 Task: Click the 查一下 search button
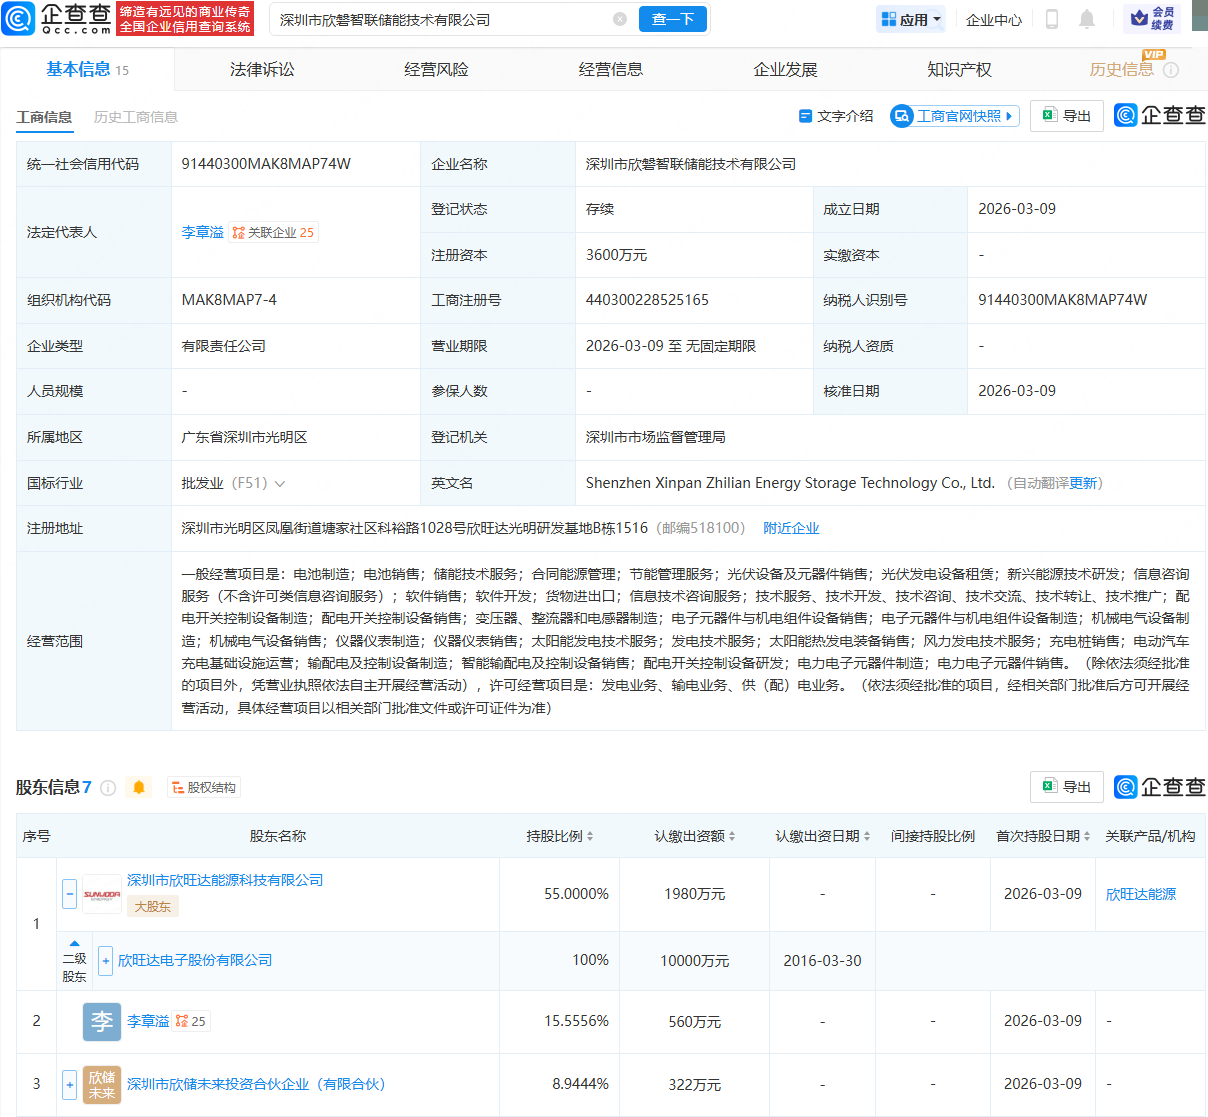[x=672, y=18]
